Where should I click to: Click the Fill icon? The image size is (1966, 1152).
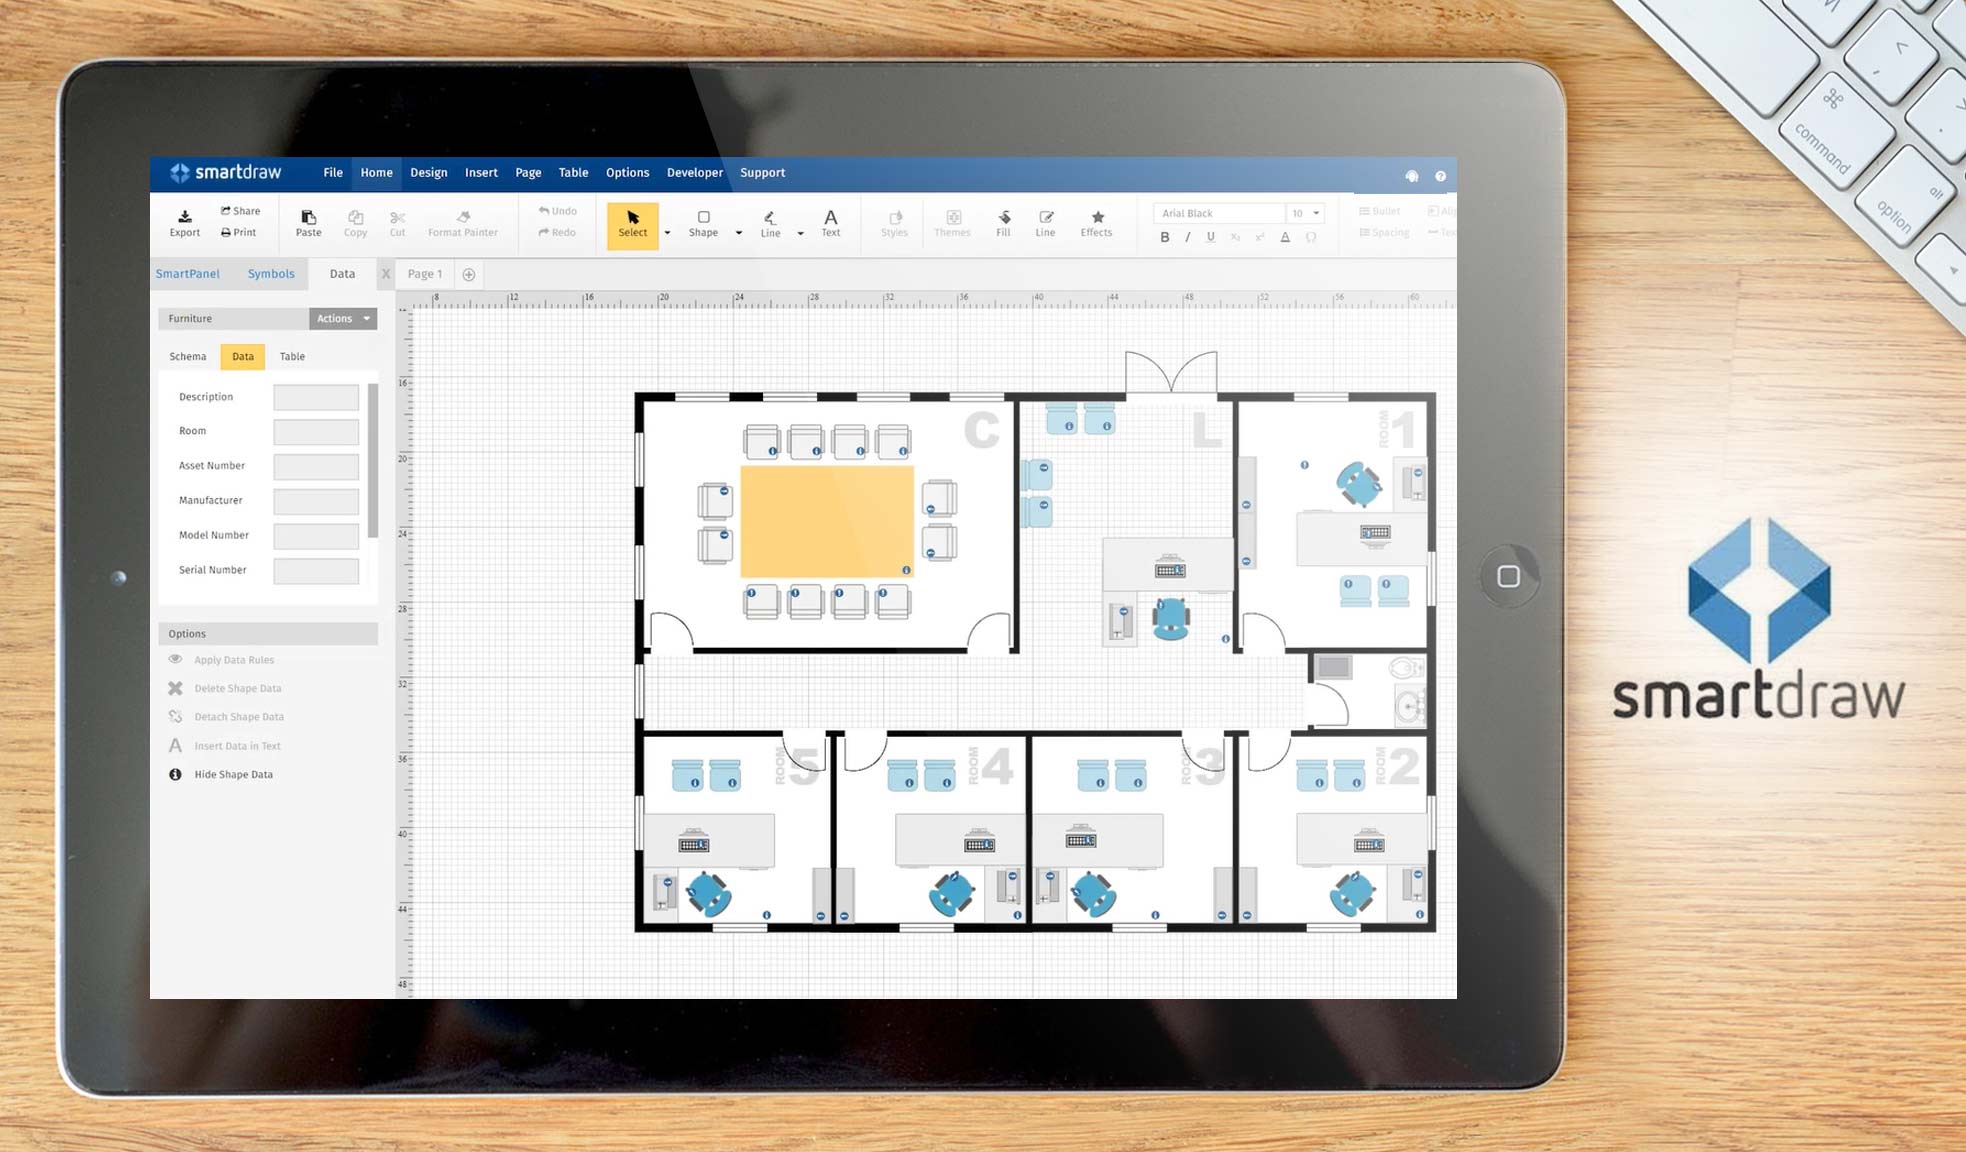(x=1003, y=222)
